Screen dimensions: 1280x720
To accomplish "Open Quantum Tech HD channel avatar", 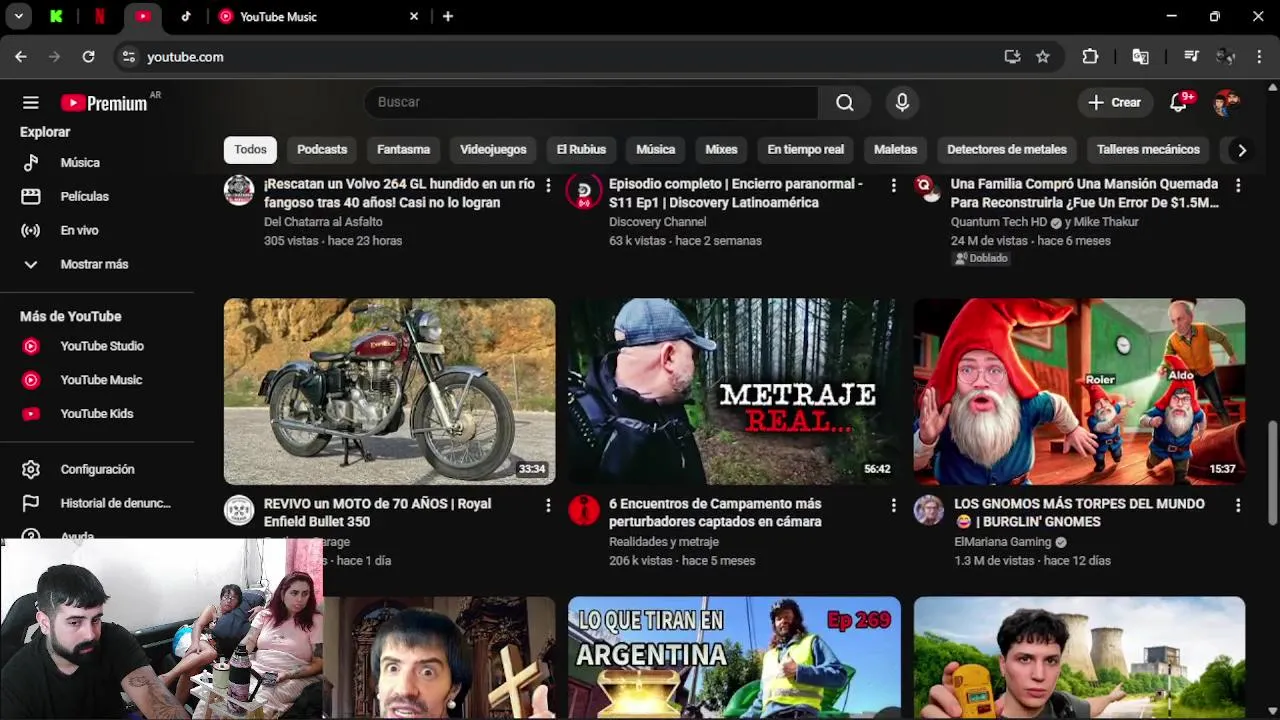I will click(x=929, y=190).
